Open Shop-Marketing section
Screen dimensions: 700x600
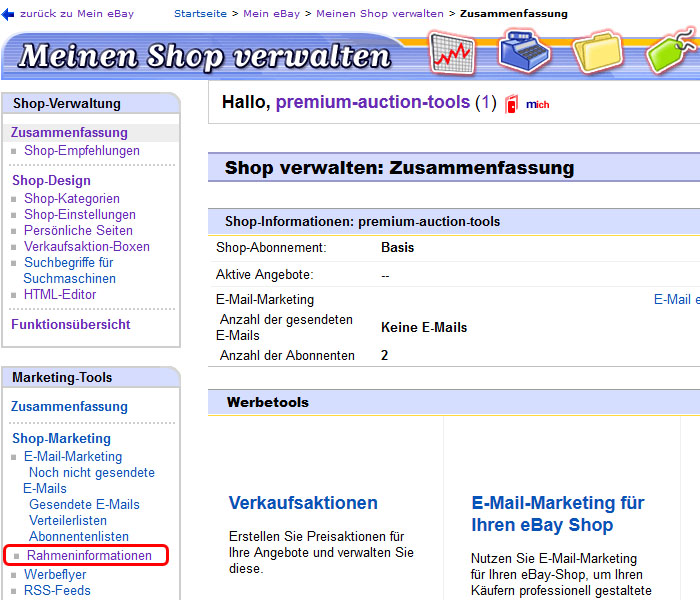click(x=61, y=438)
